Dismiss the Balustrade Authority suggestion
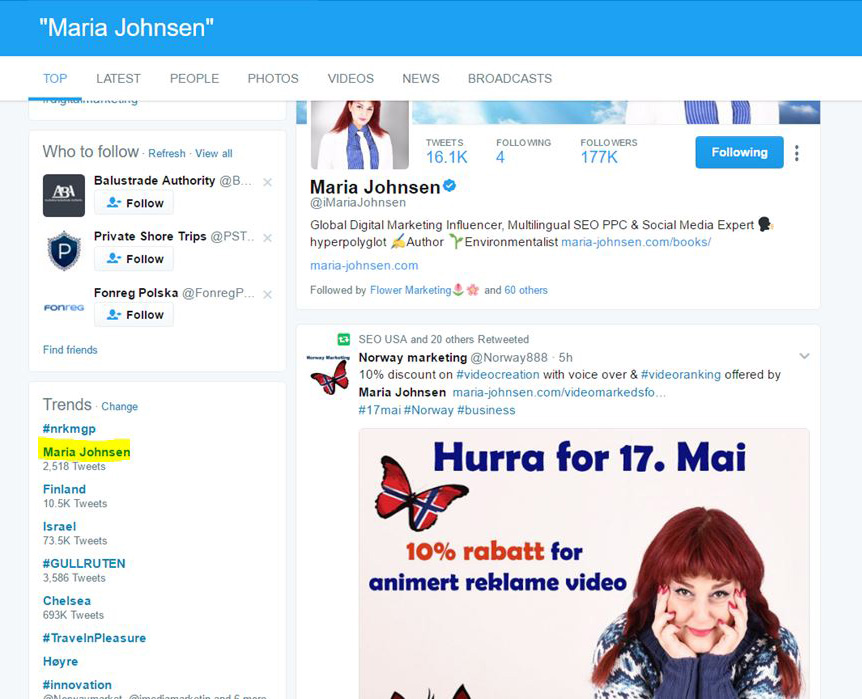Image resolution: width=862 pixels, height=699 pixels. [268, 182]
